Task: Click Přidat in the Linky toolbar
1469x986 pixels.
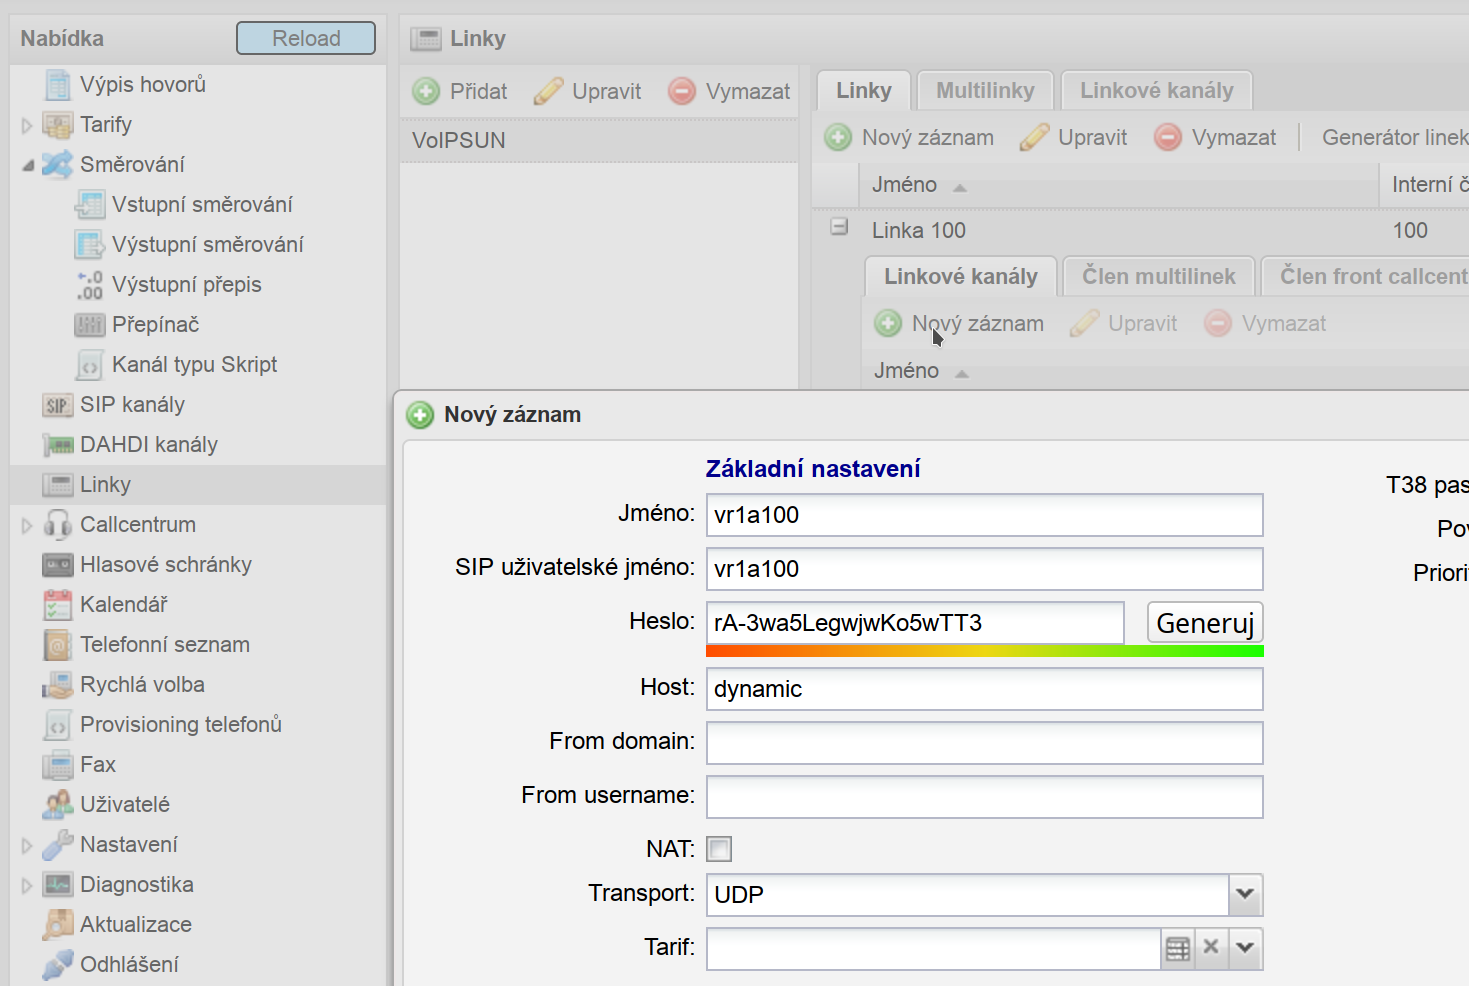Action: 460,92
